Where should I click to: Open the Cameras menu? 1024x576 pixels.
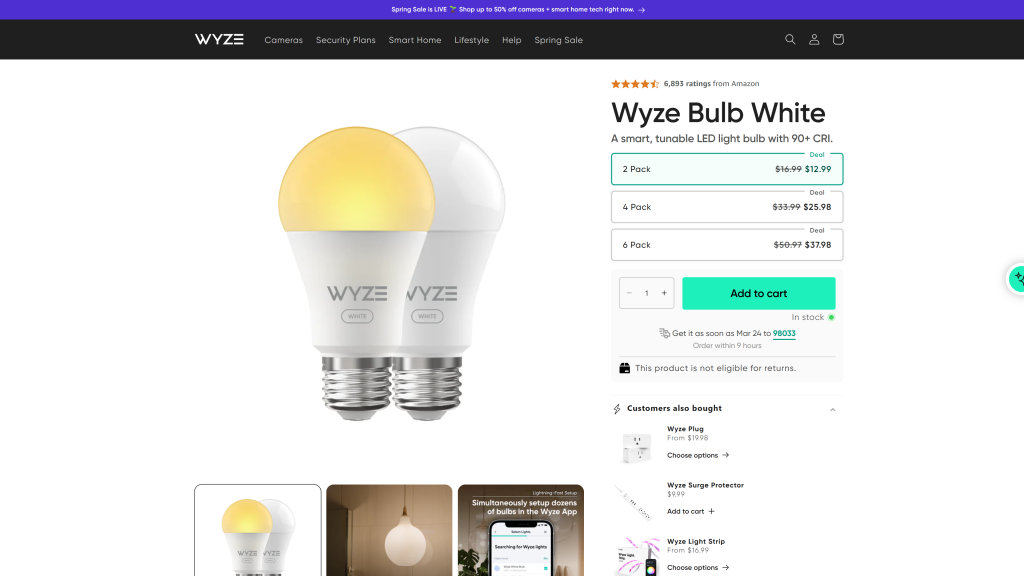(283, 40)
